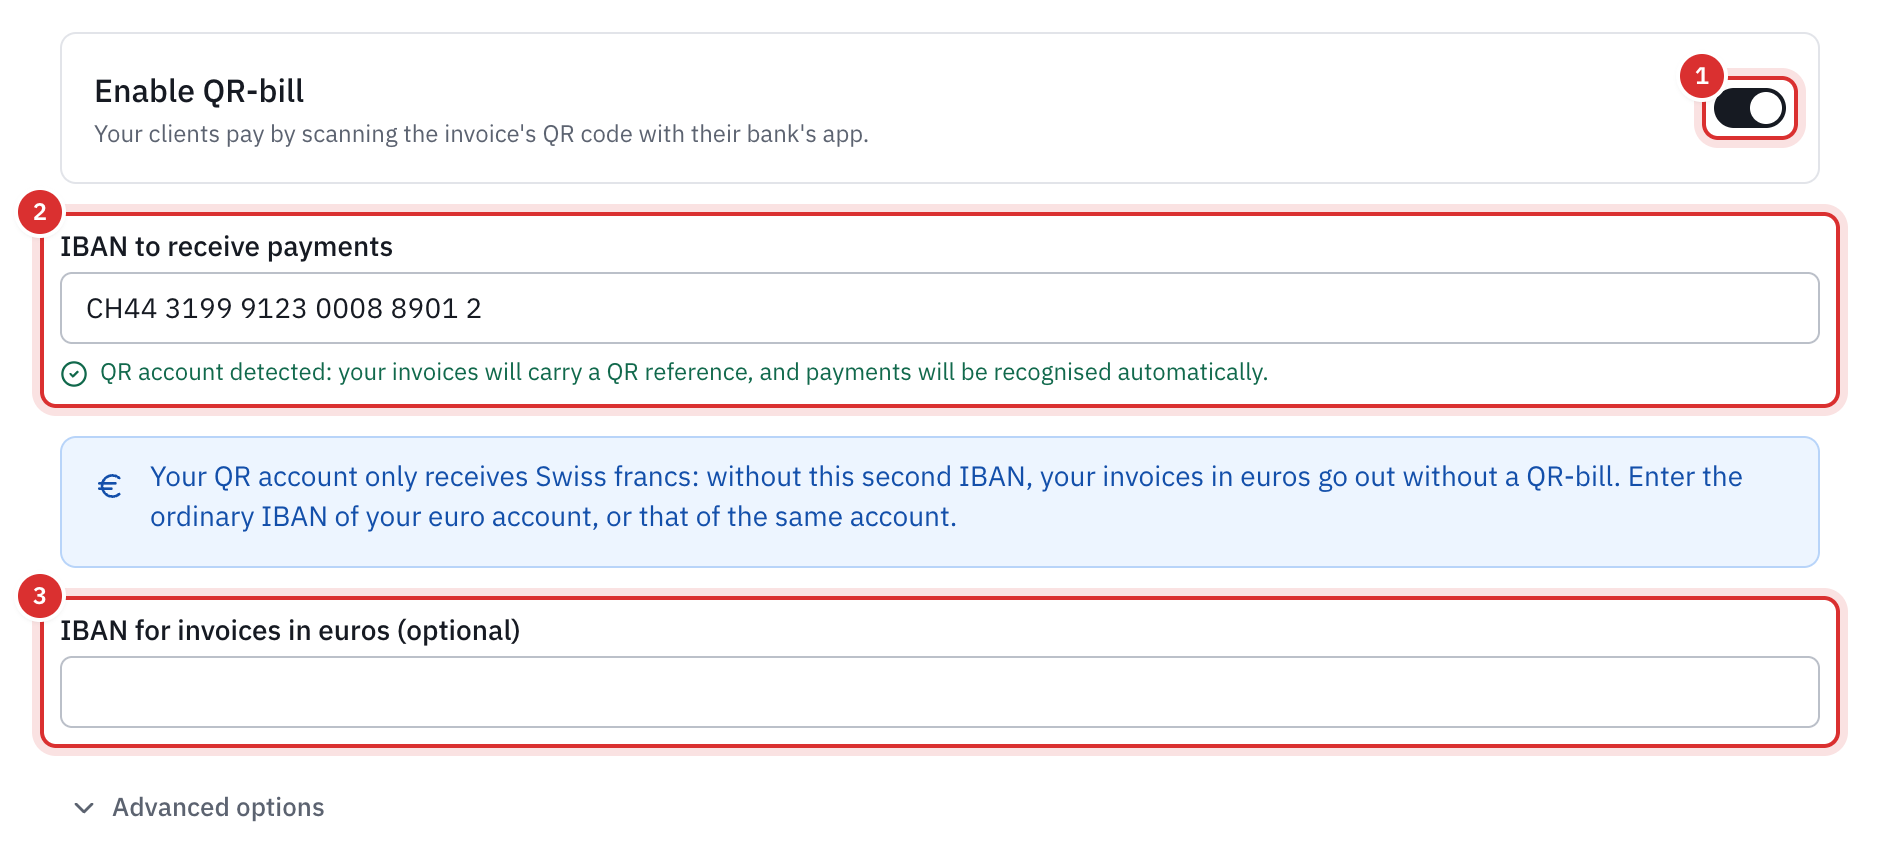Click 'QR account detected' confirmation message

(684, 372)
